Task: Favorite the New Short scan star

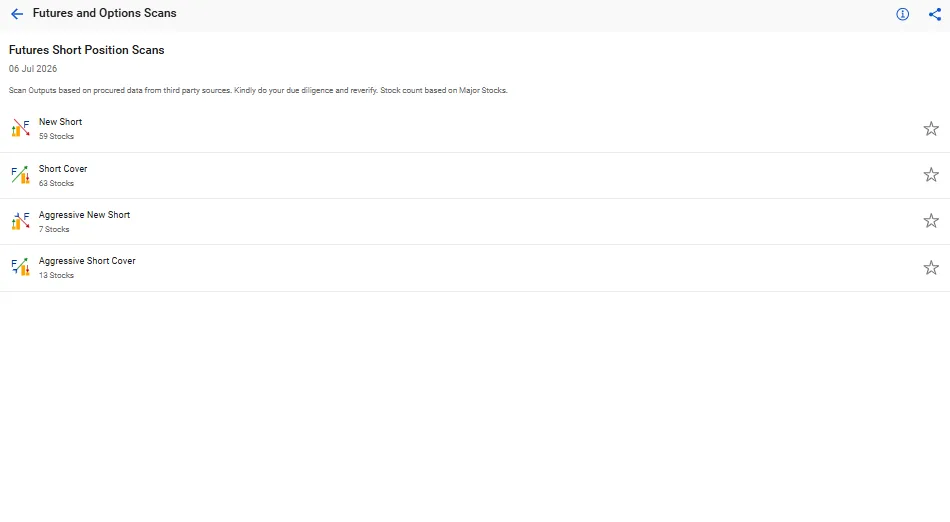Action: [931, 128]
